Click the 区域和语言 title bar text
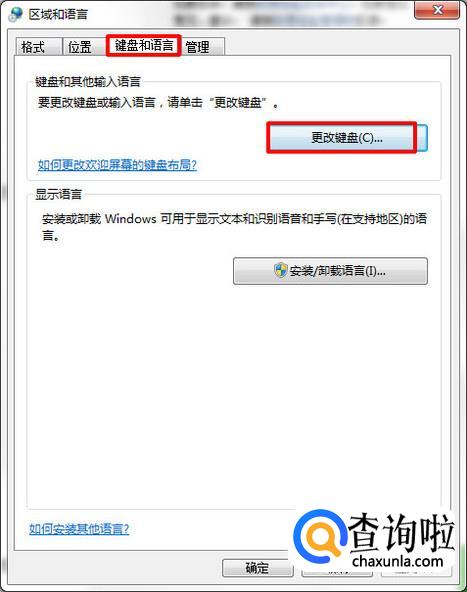This screenshot has width=467, height=592. click(58, 15)
